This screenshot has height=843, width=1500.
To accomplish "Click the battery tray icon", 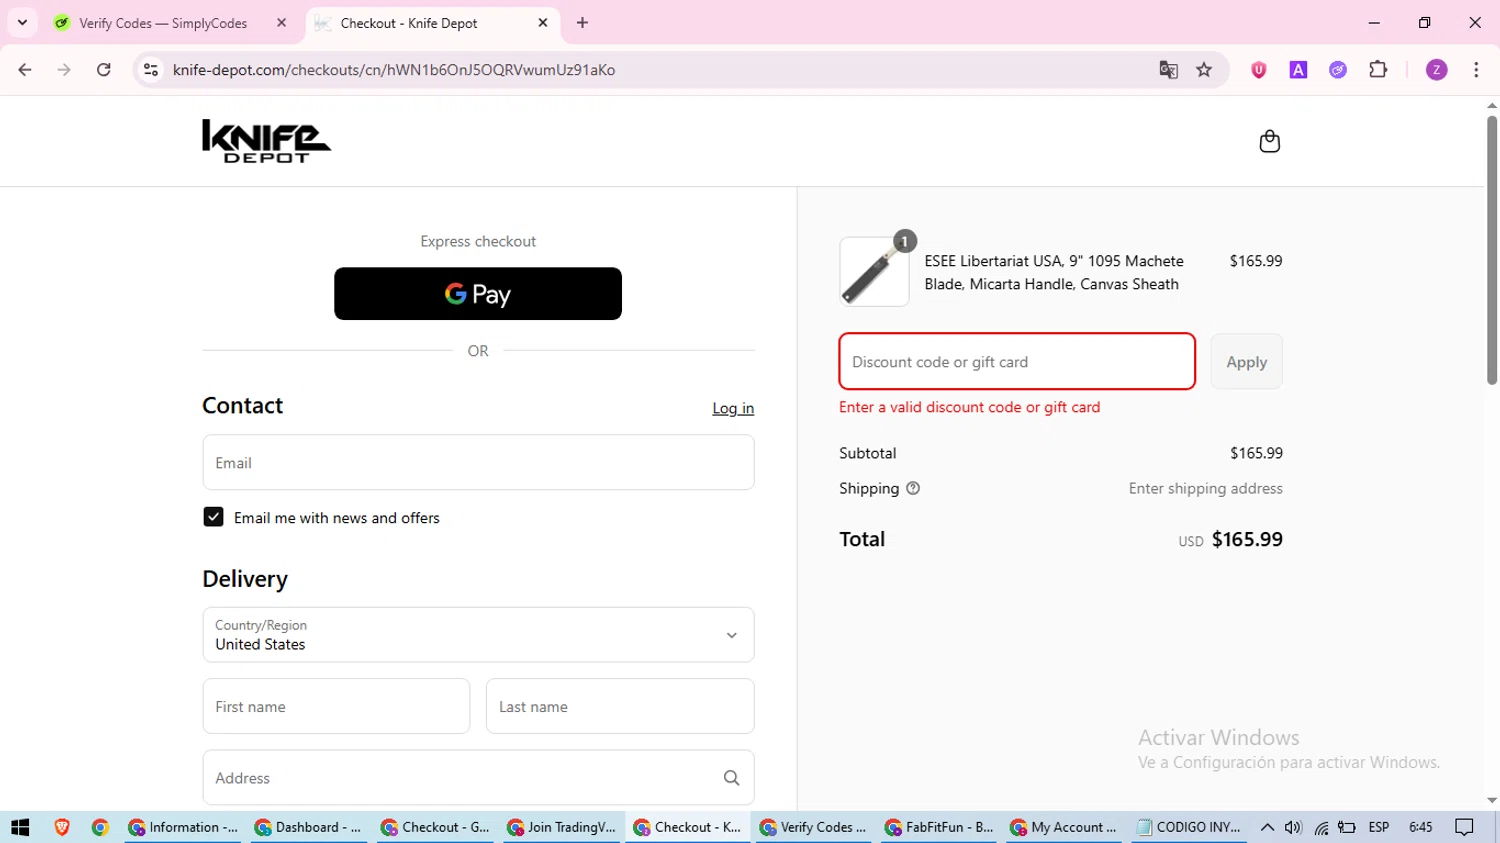I will click(x=1347, y=827).
